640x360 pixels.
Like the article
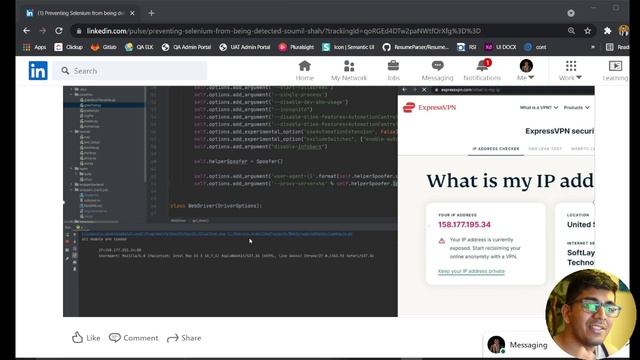[86, 338]
